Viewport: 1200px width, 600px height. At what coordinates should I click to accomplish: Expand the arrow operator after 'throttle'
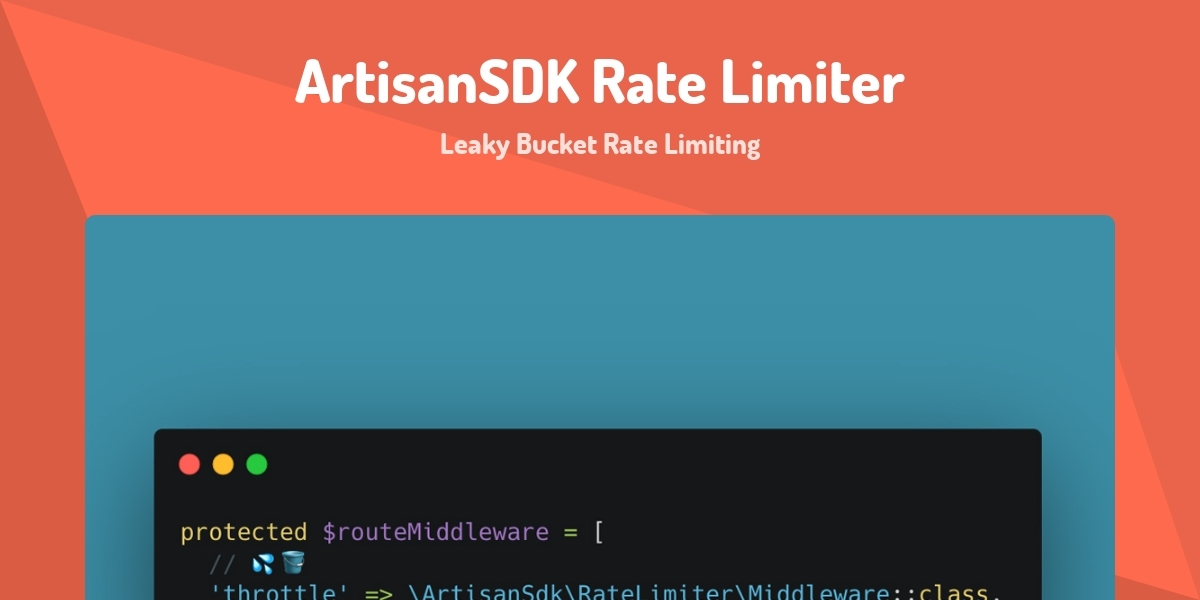tap(380, 592)
